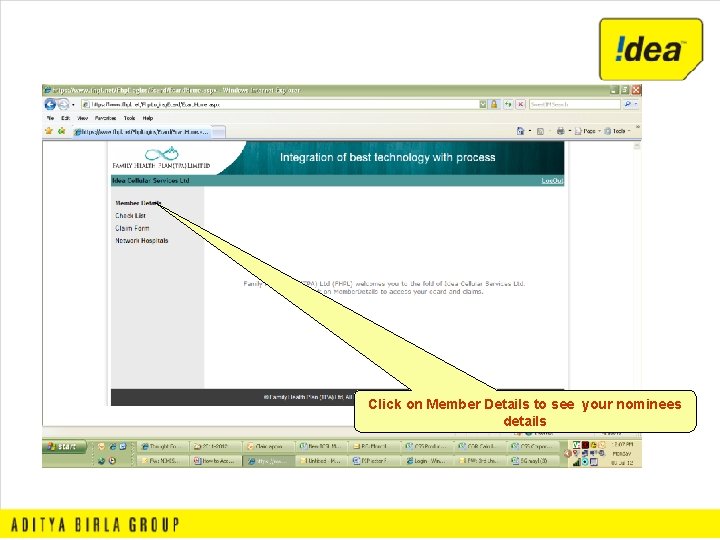Open the Network Hospitals link
Image resolution: width=720 pixels, height=540 pixels.
pyautogui.click(x=142, y=241)
